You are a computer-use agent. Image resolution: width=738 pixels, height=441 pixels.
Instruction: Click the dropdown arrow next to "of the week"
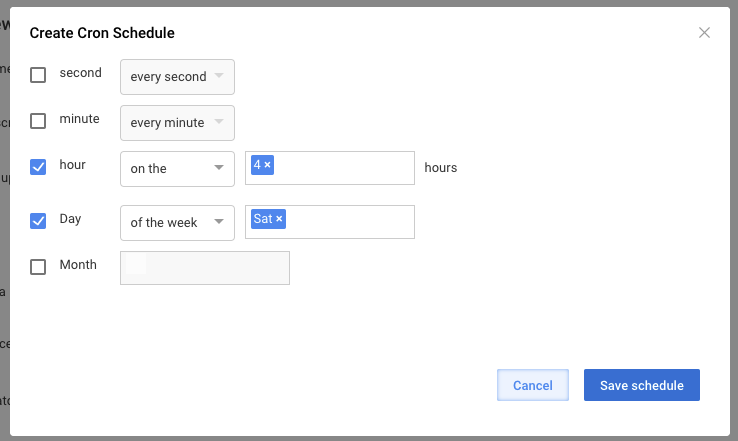[219, 222]
